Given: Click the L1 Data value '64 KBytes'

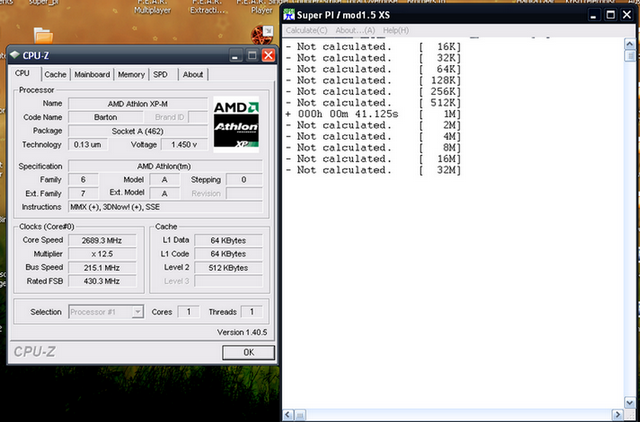Looking at the screenshot, I should [x=229, y=240].
